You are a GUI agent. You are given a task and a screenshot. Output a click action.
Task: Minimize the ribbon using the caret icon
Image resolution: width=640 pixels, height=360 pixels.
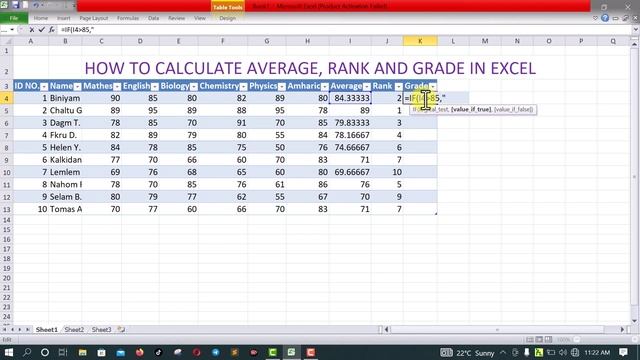pos(595,18)
